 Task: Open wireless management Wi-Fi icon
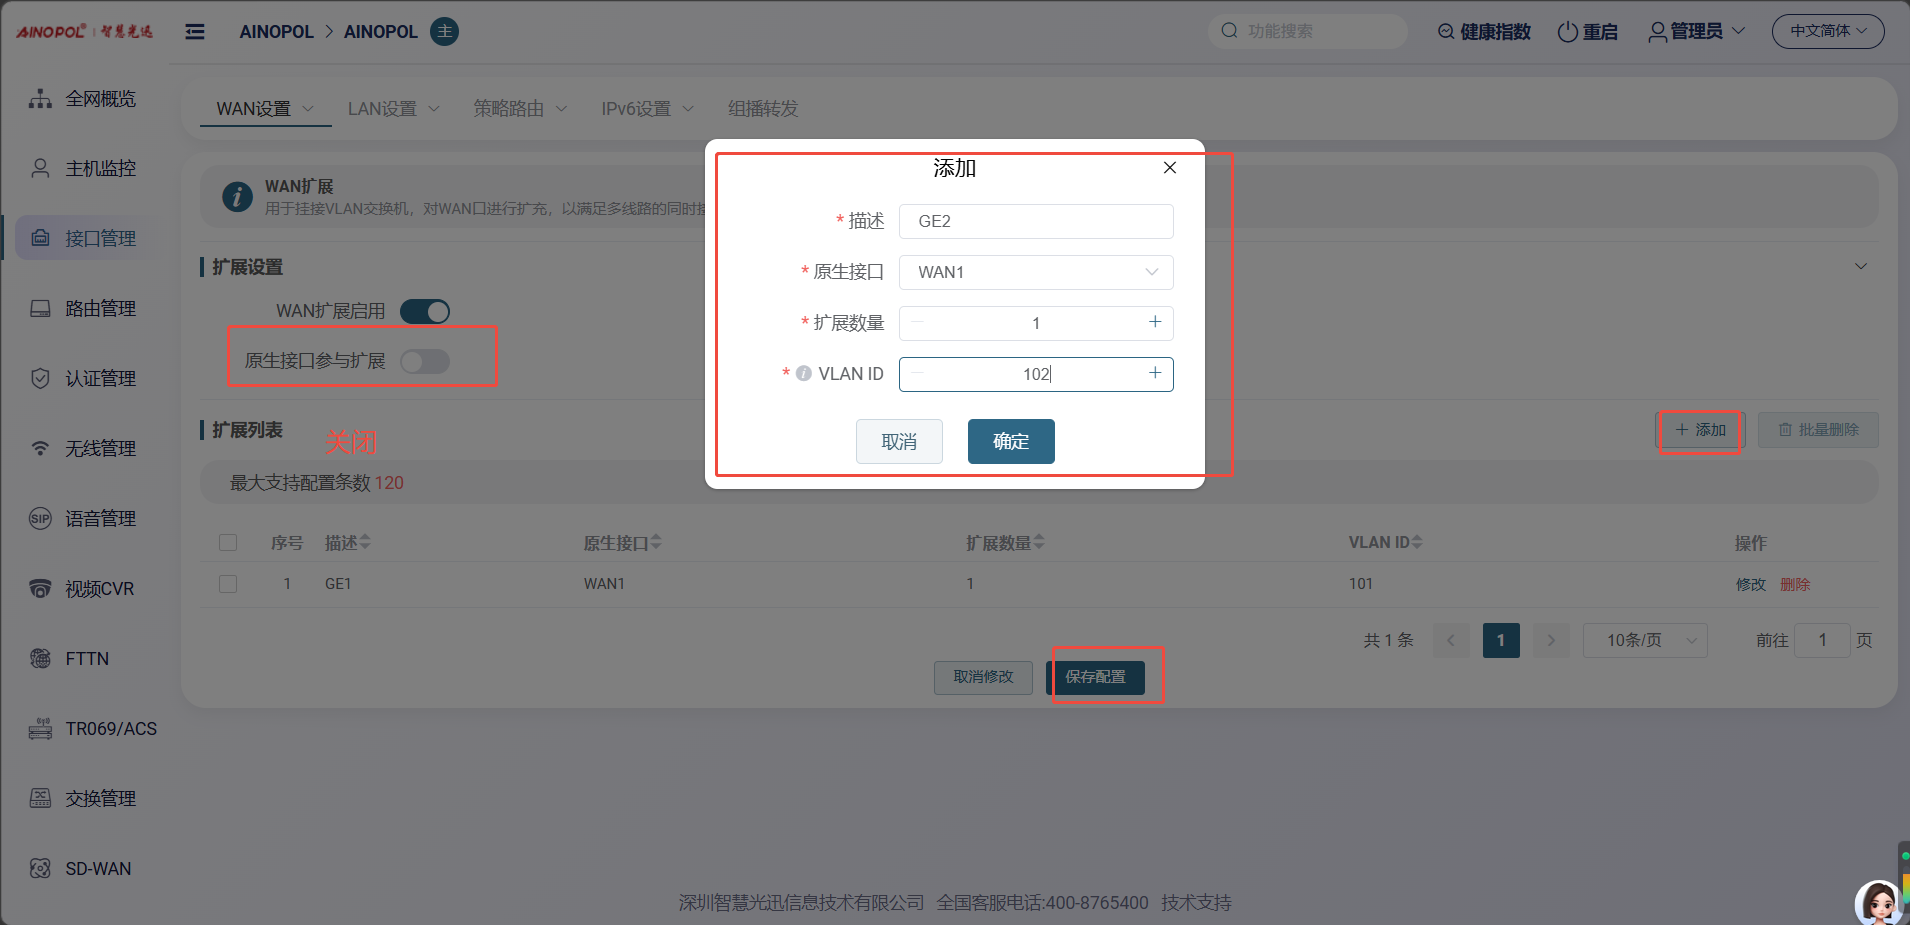click(x=40, y=448)
